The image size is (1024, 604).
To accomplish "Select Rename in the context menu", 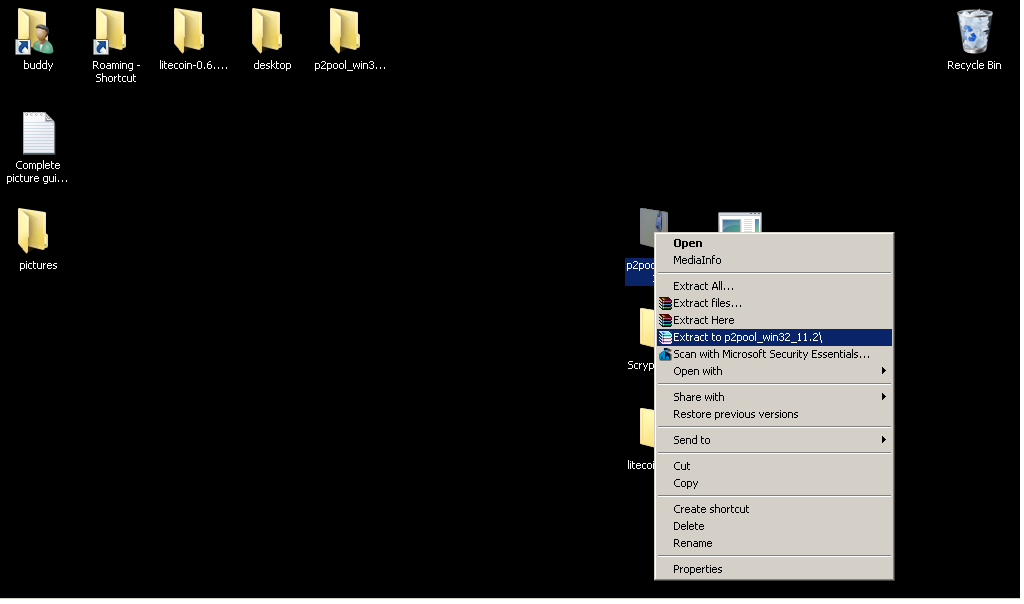I will 692,543.
